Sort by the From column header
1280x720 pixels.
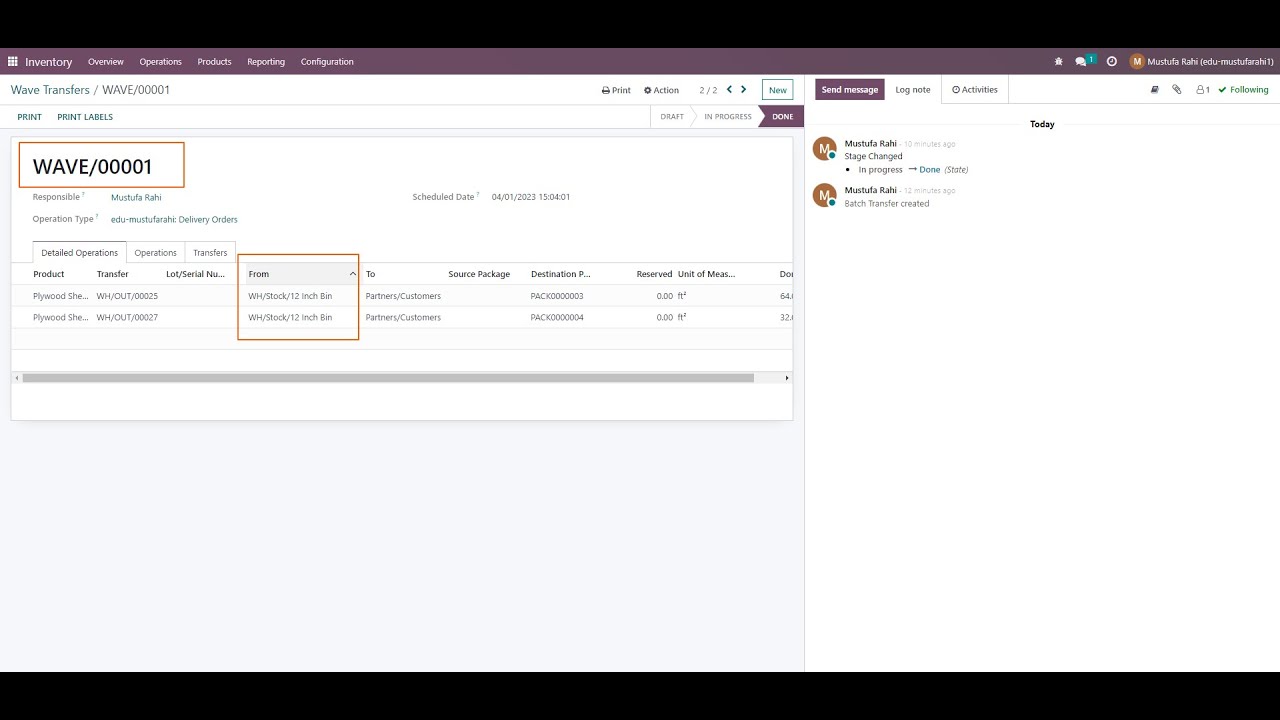click(300, 274)
